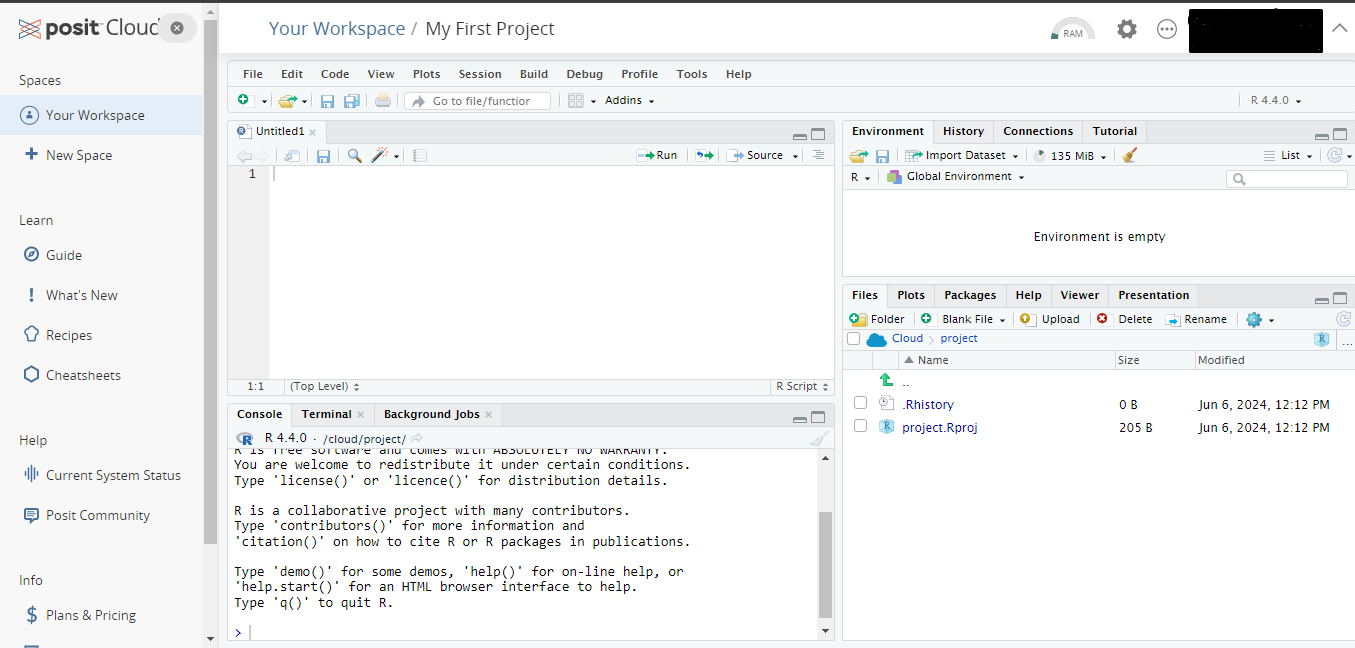Viewport: 1355px width, 648px height.
Task: Open an existing file with the folder icon
Action: 287,101
